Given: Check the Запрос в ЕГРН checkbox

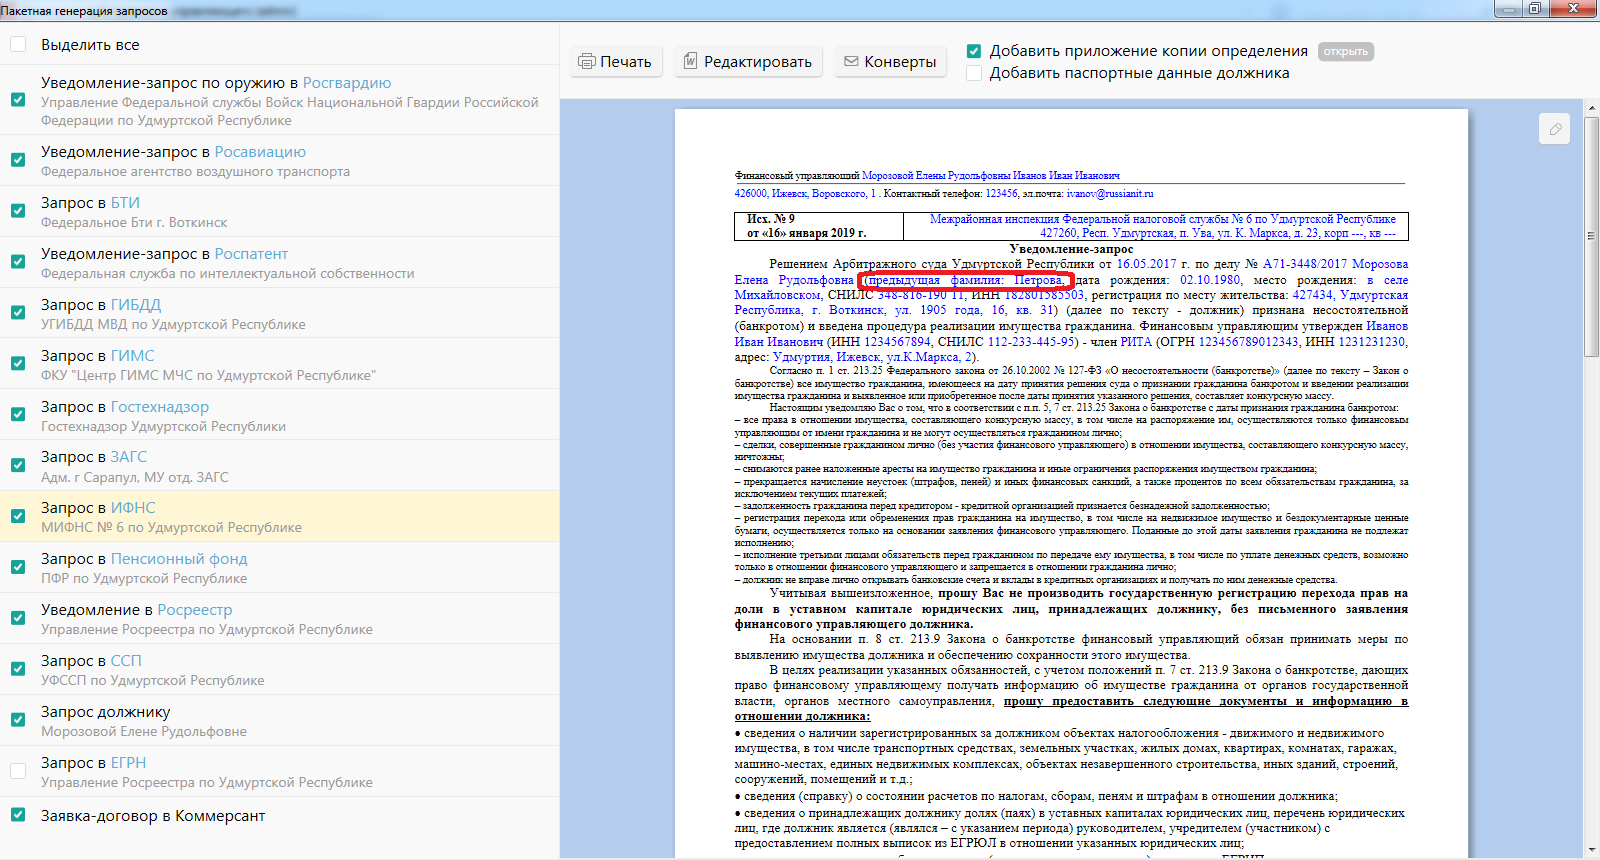Looking at the screenshot, I should pos(18,771).
